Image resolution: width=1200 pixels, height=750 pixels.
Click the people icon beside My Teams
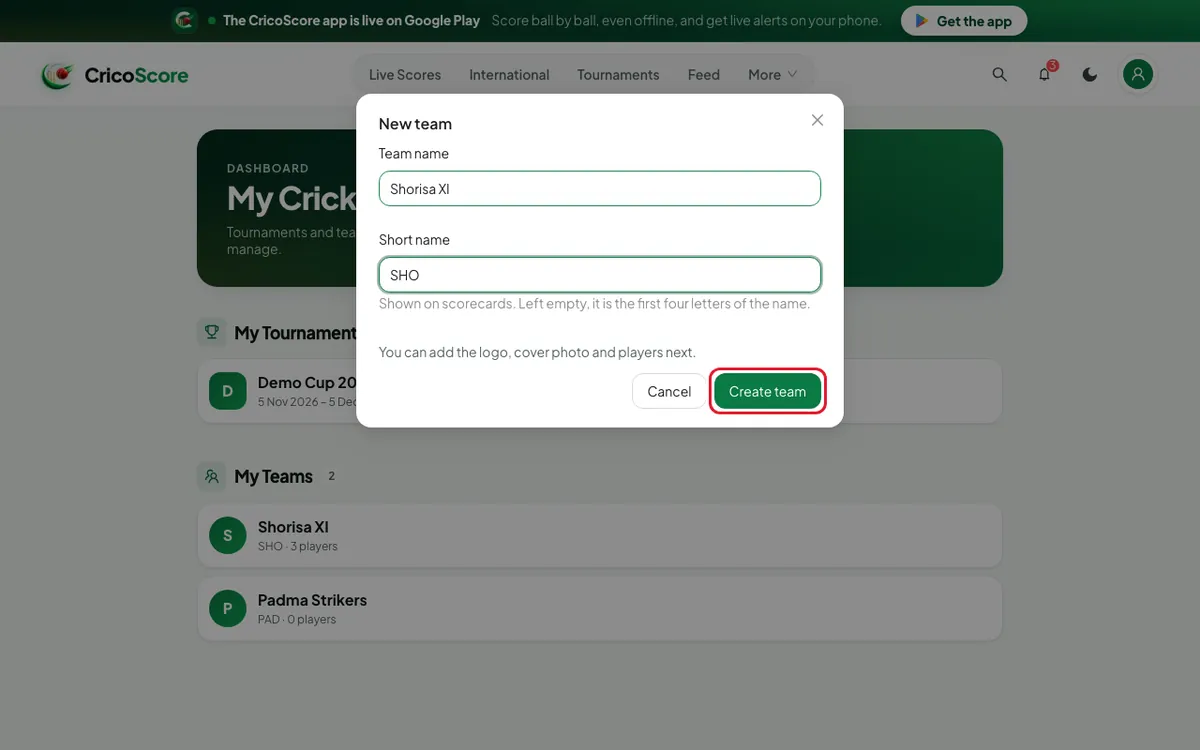pos(212,476)
